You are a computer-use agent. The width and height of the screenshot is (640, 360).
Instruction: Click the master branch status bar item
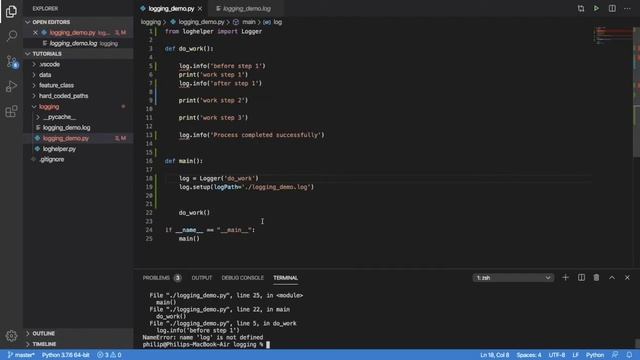click(x=21, y=355)
